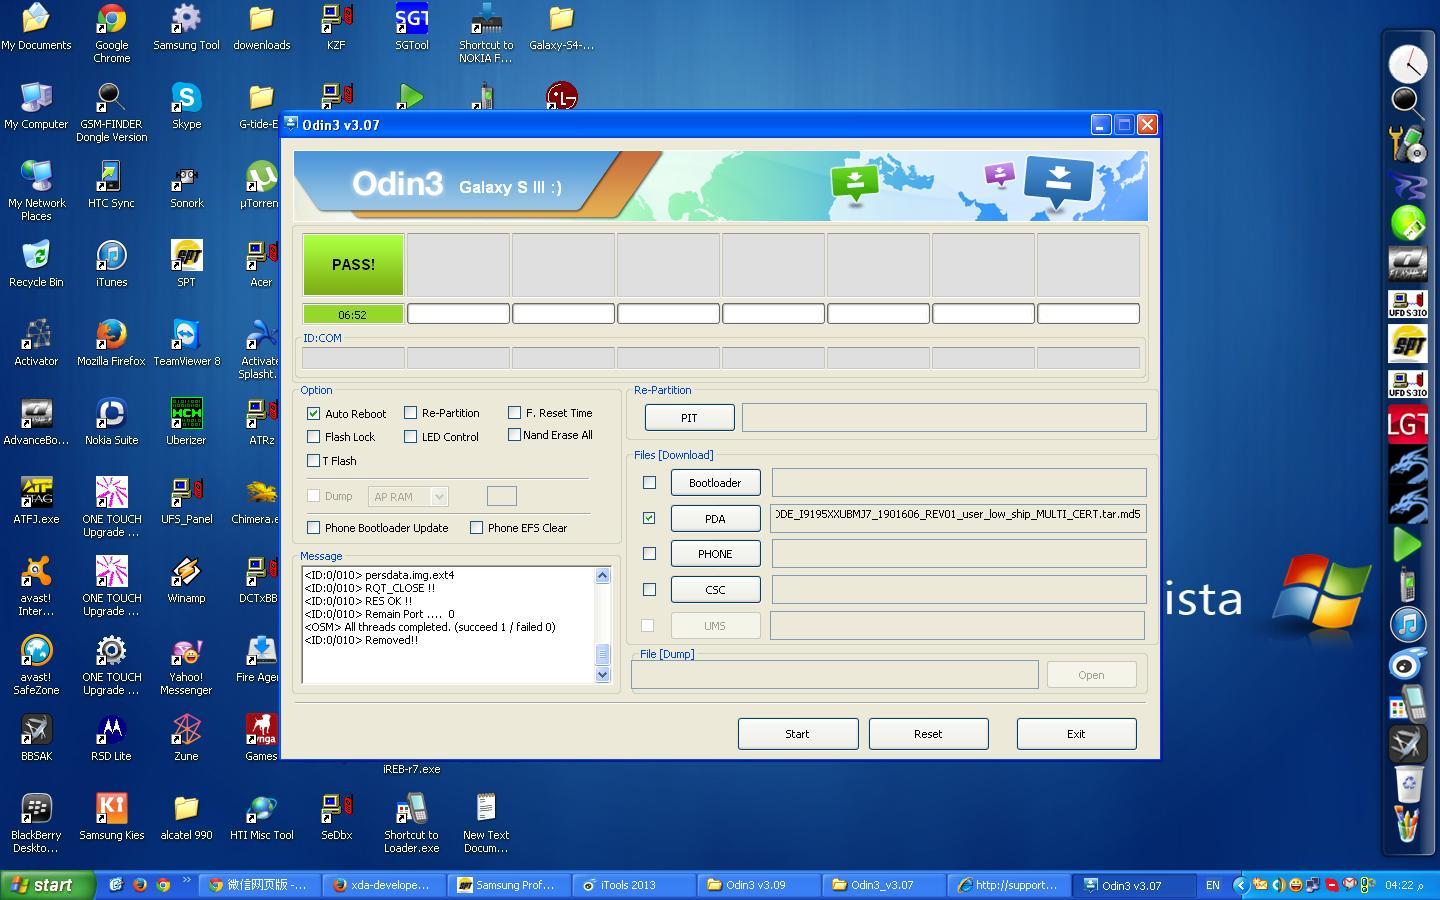Open the SeDbx desktop icon

tap(336, 817)
